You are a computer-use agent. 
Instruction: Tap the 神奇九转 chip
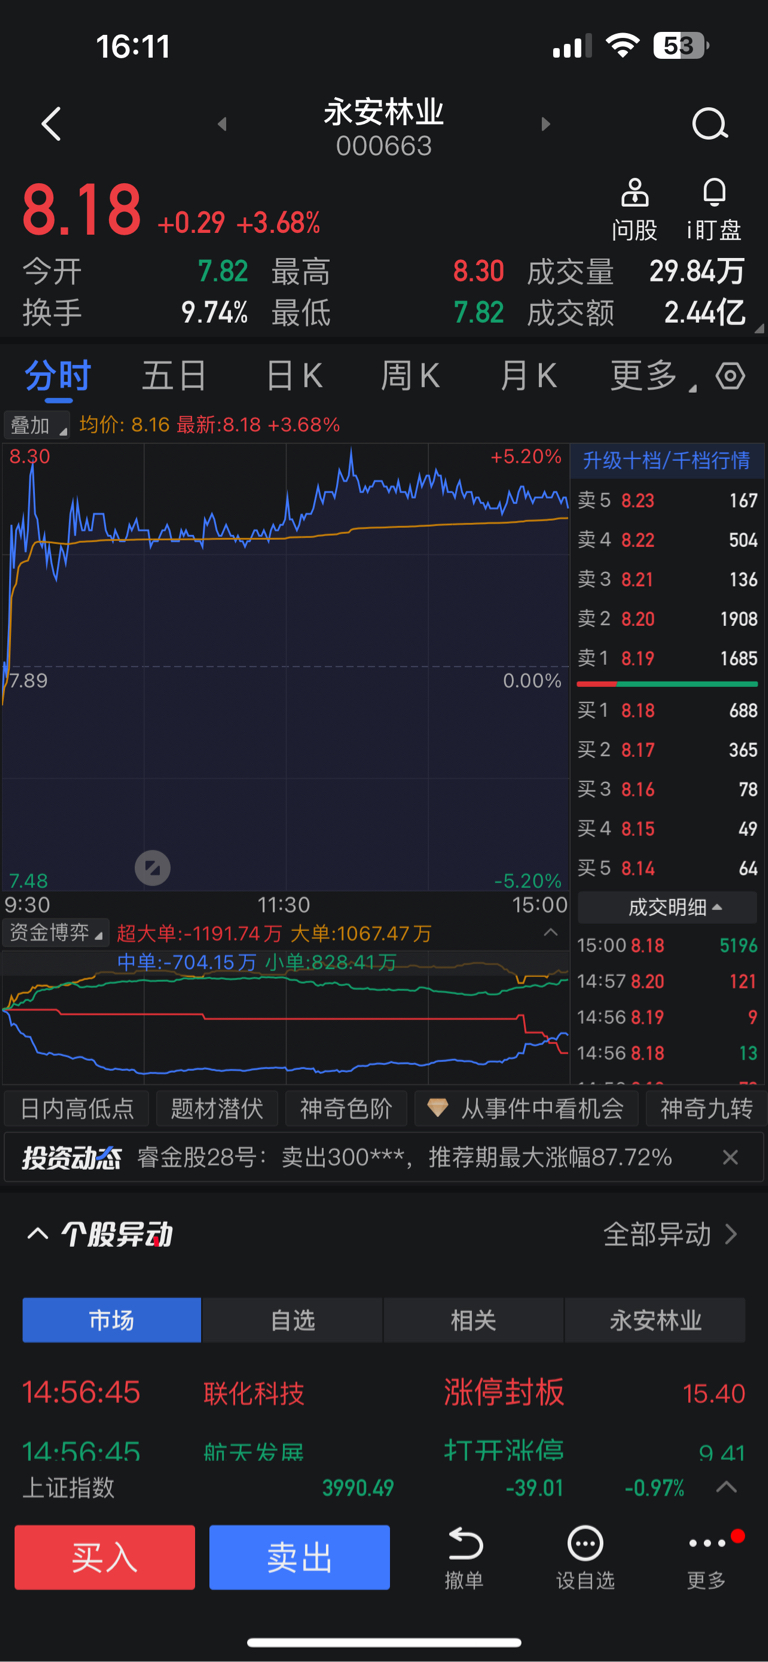pos(706,1108)
